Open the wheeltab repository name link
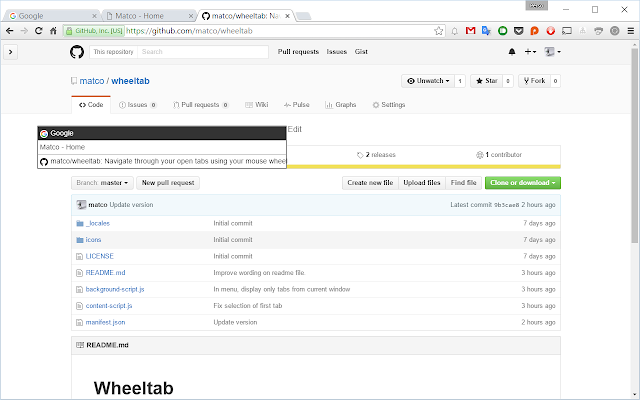 pos(130,81)
